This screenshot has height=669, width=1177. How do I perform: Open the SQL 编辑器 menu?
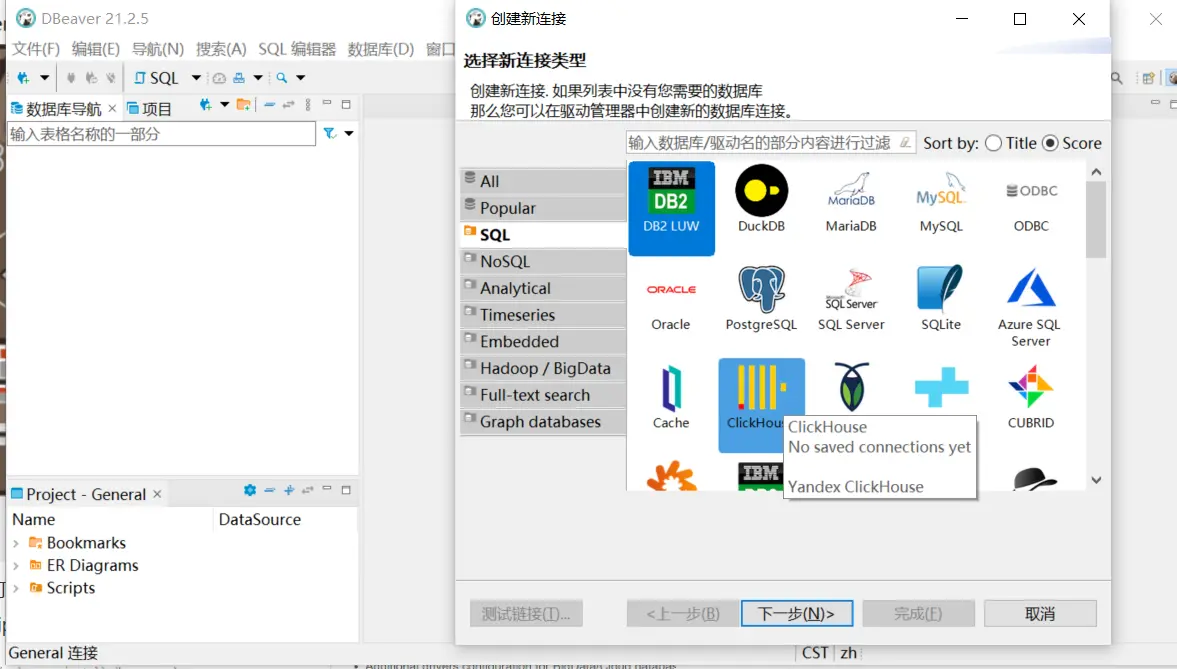click(x=297, y=49)
